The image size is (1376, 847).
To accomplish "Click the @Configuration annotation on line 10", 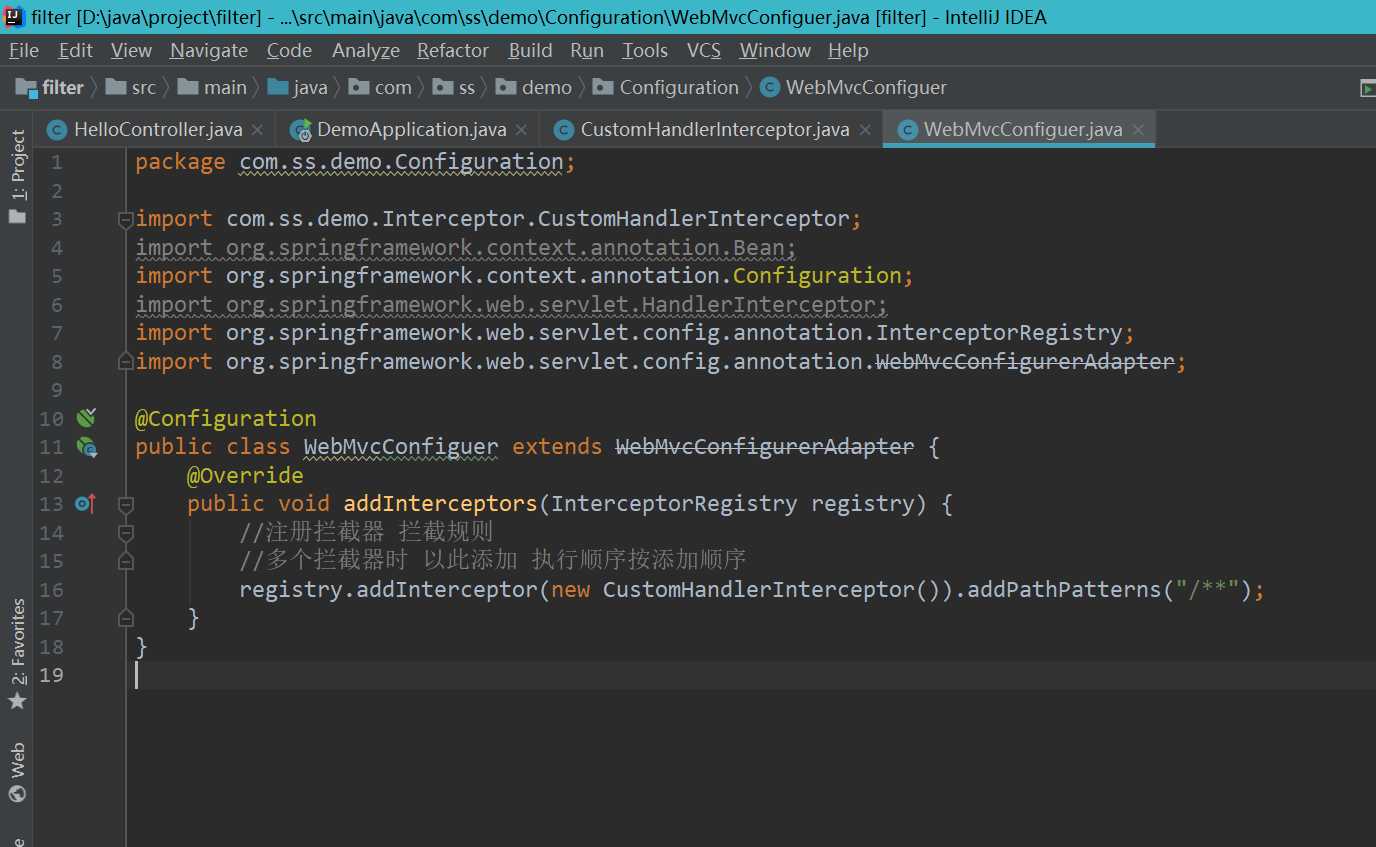I will pos(226,418).
